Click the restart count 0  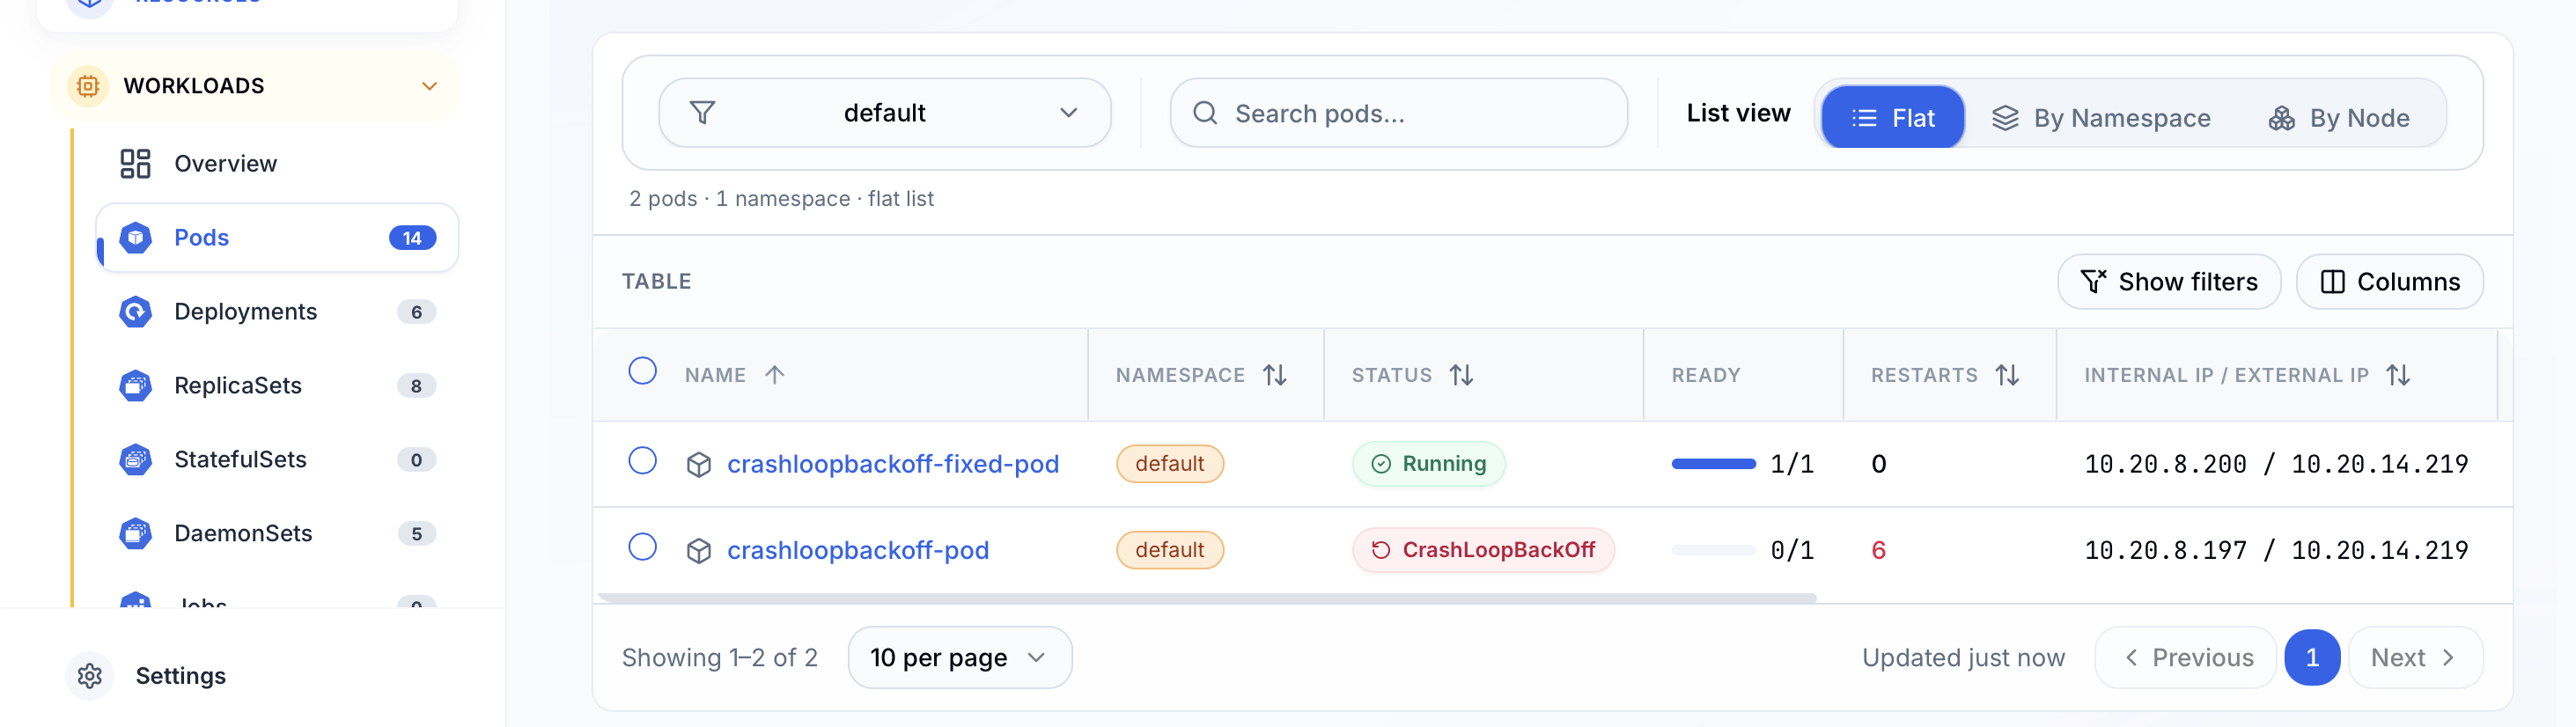coord(1878,464)
